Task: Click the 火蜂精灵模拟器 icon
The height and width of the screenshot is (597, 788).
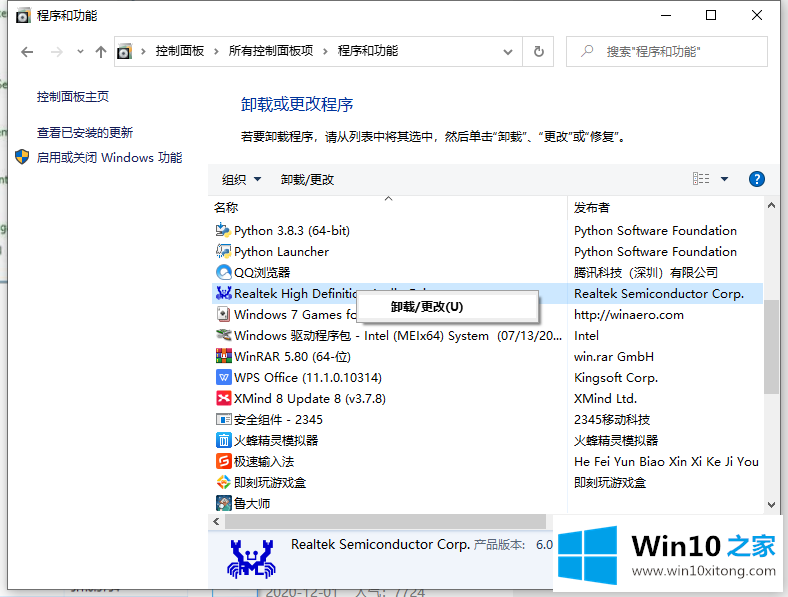Action: coord(223,440)
